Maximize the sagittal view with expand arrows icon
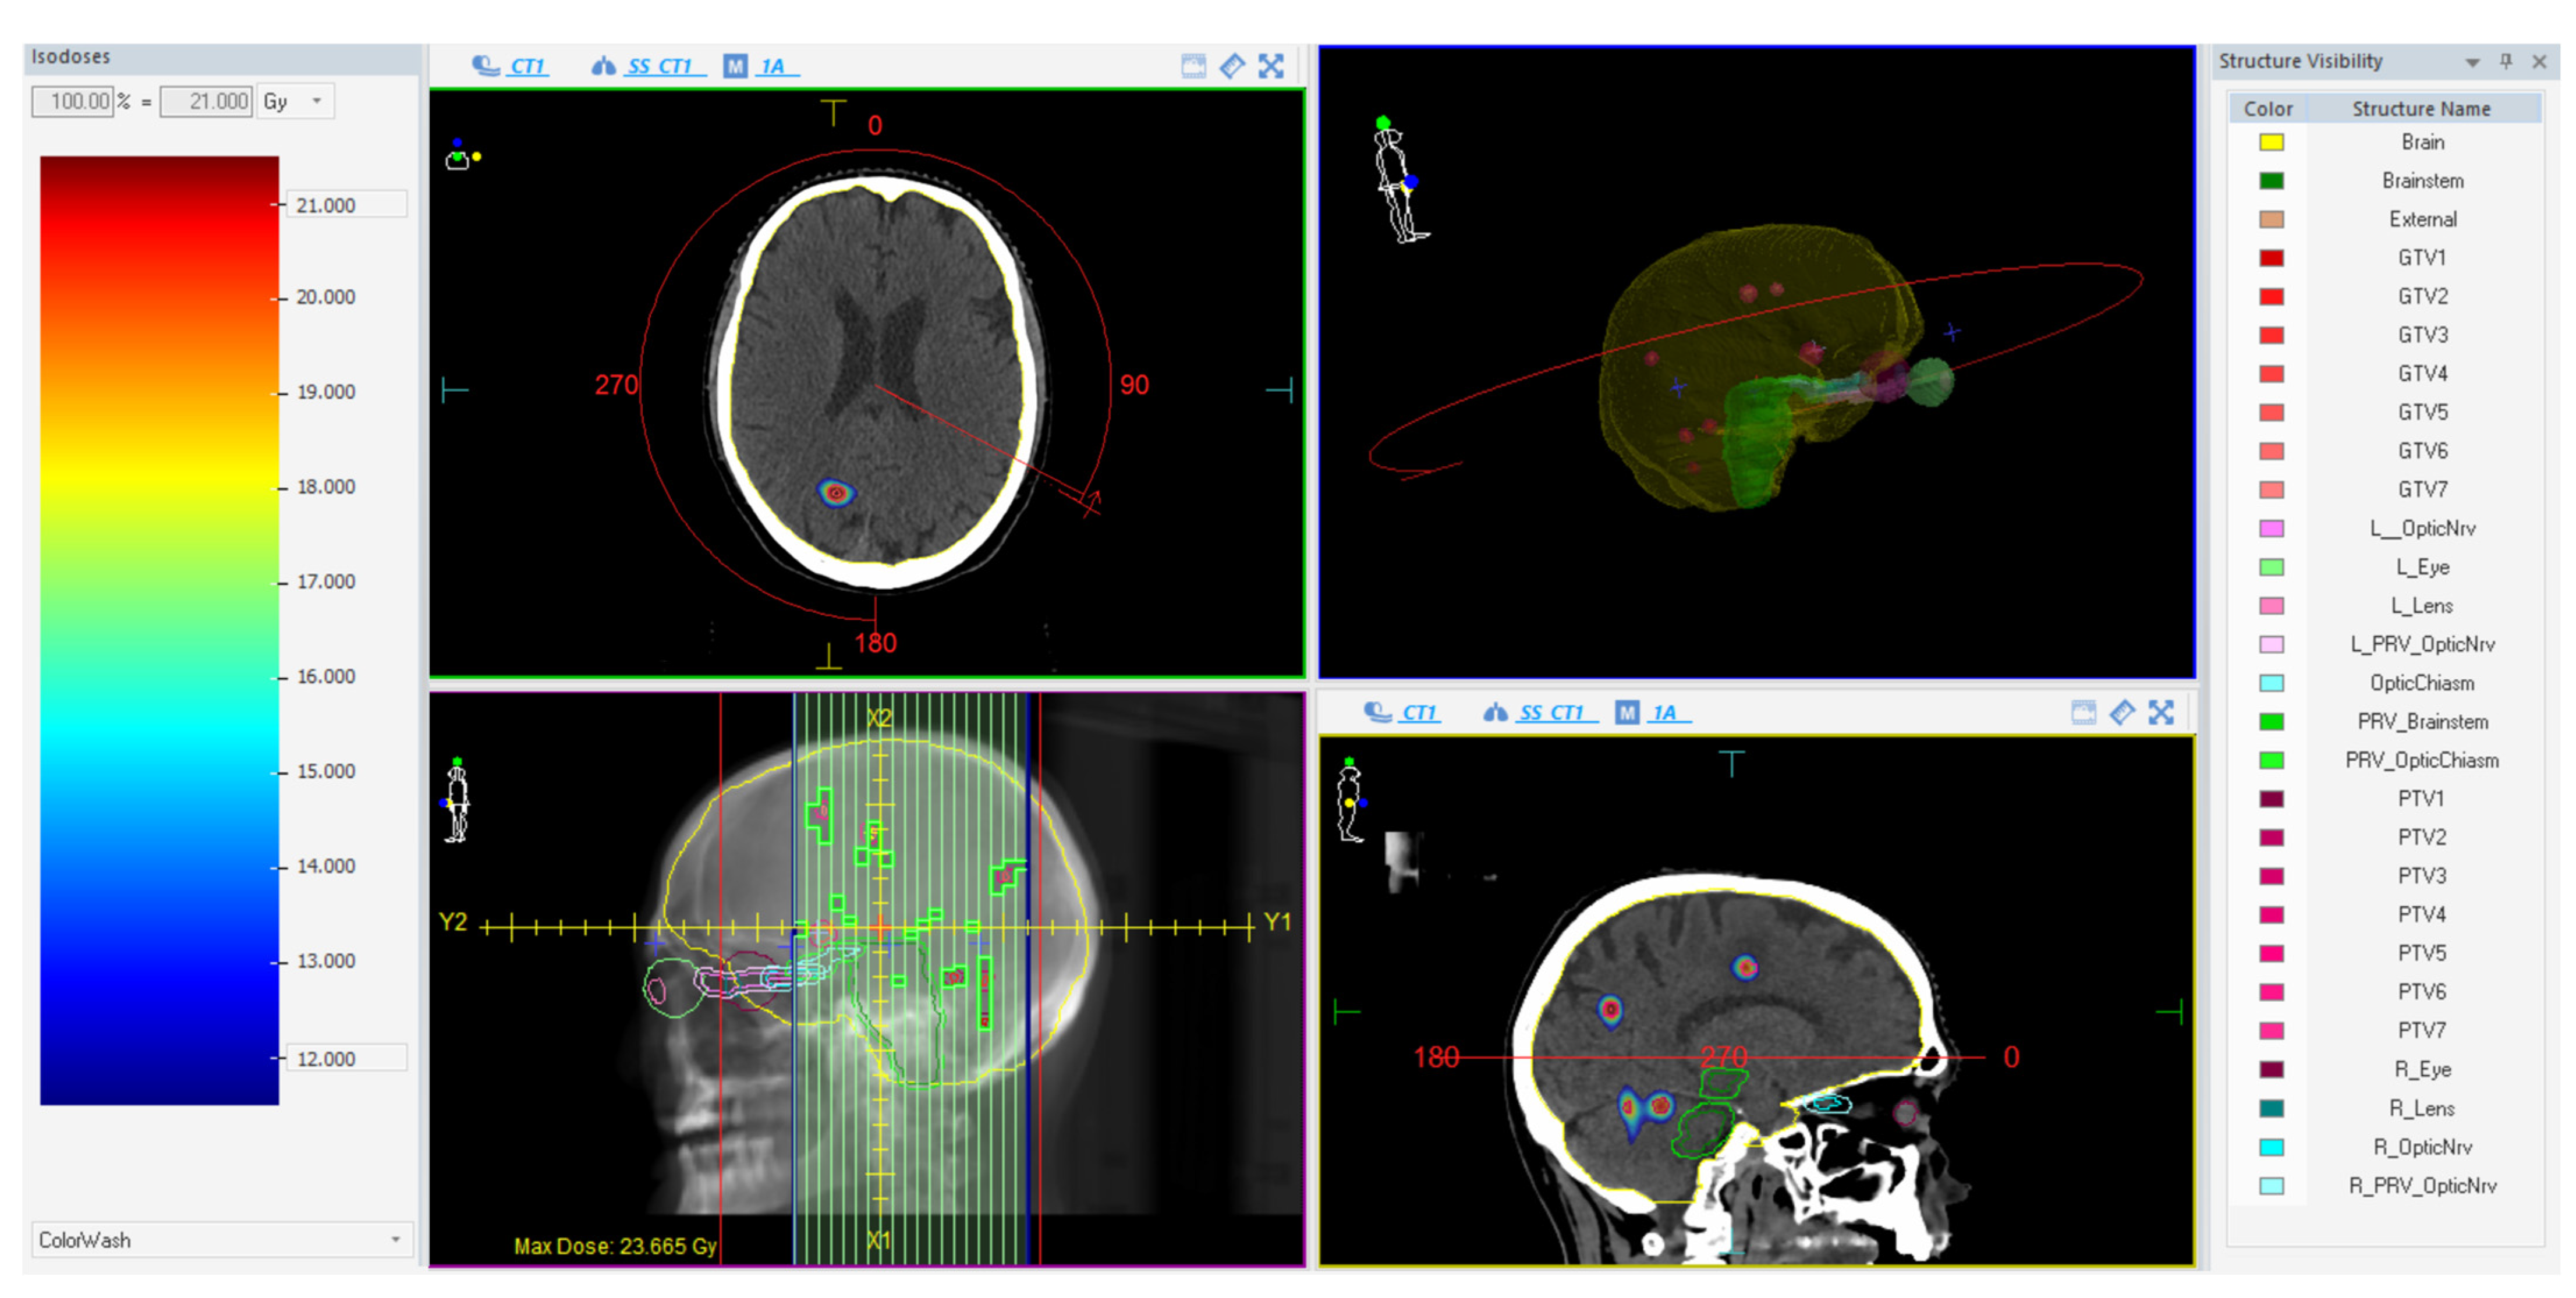2576x1298 pixels. coord(2161,712)
